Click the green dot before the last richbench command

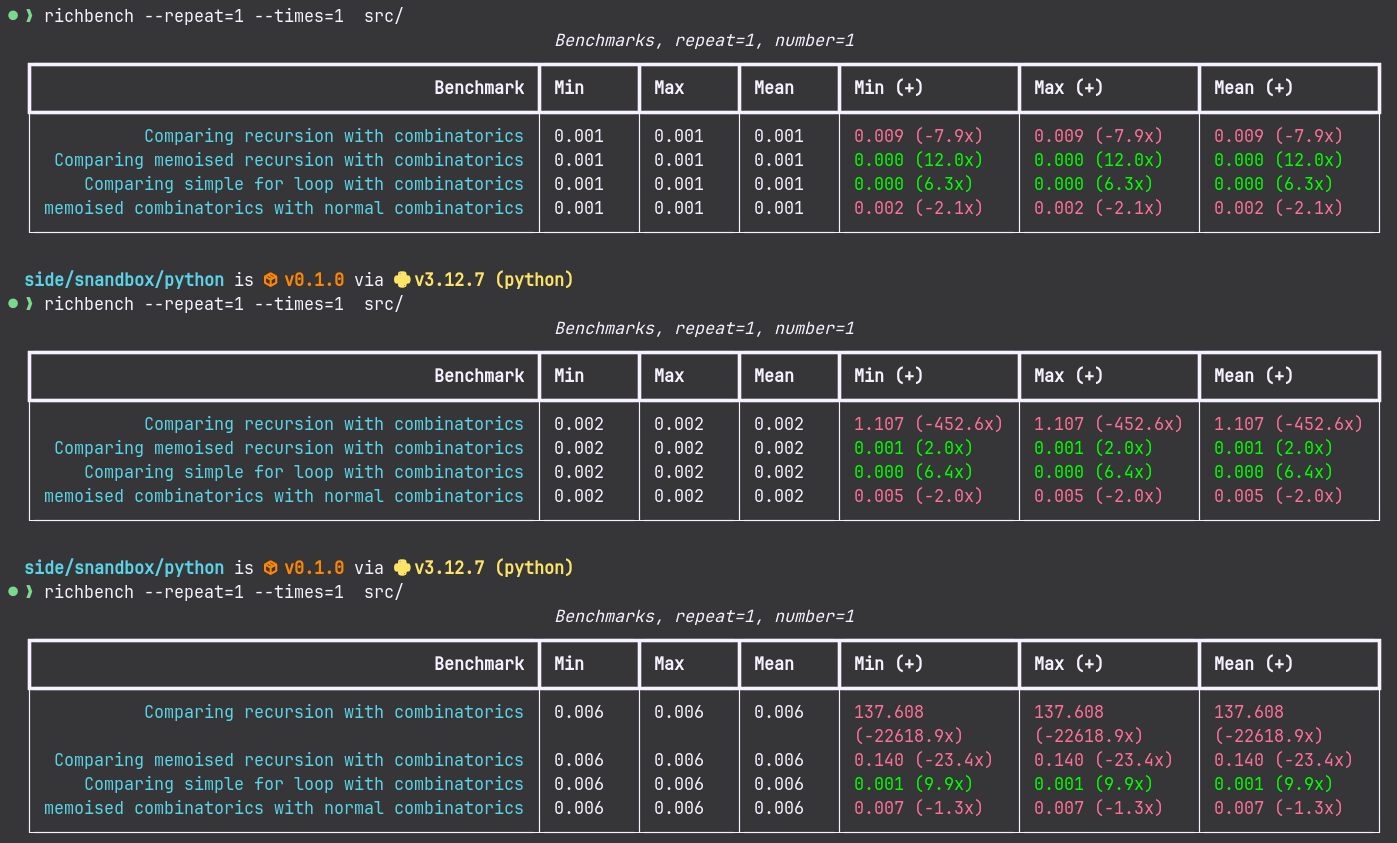[x=13, y=591]
